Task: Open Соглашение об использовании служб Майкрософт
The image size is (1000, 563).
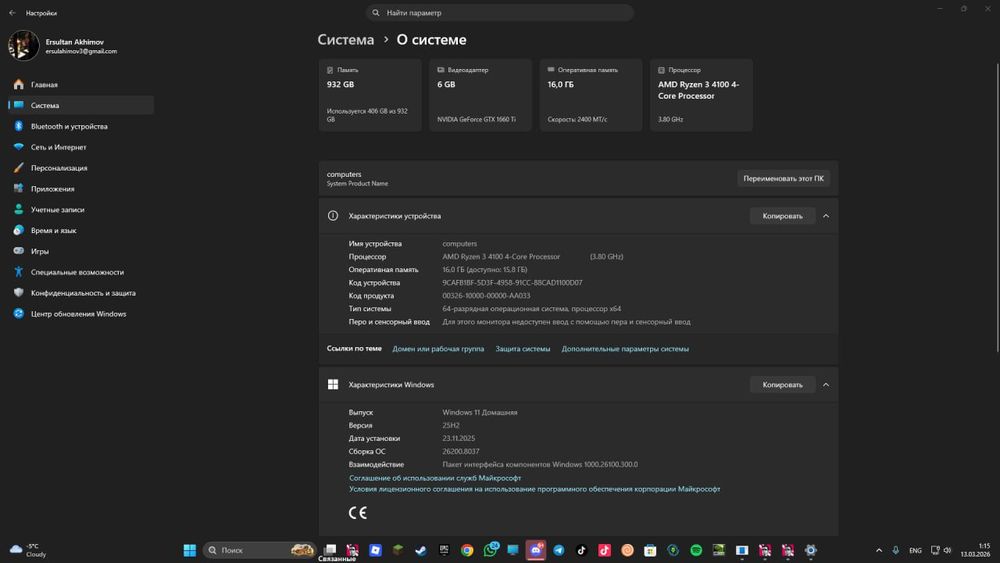Action: [x=435, y=478]
